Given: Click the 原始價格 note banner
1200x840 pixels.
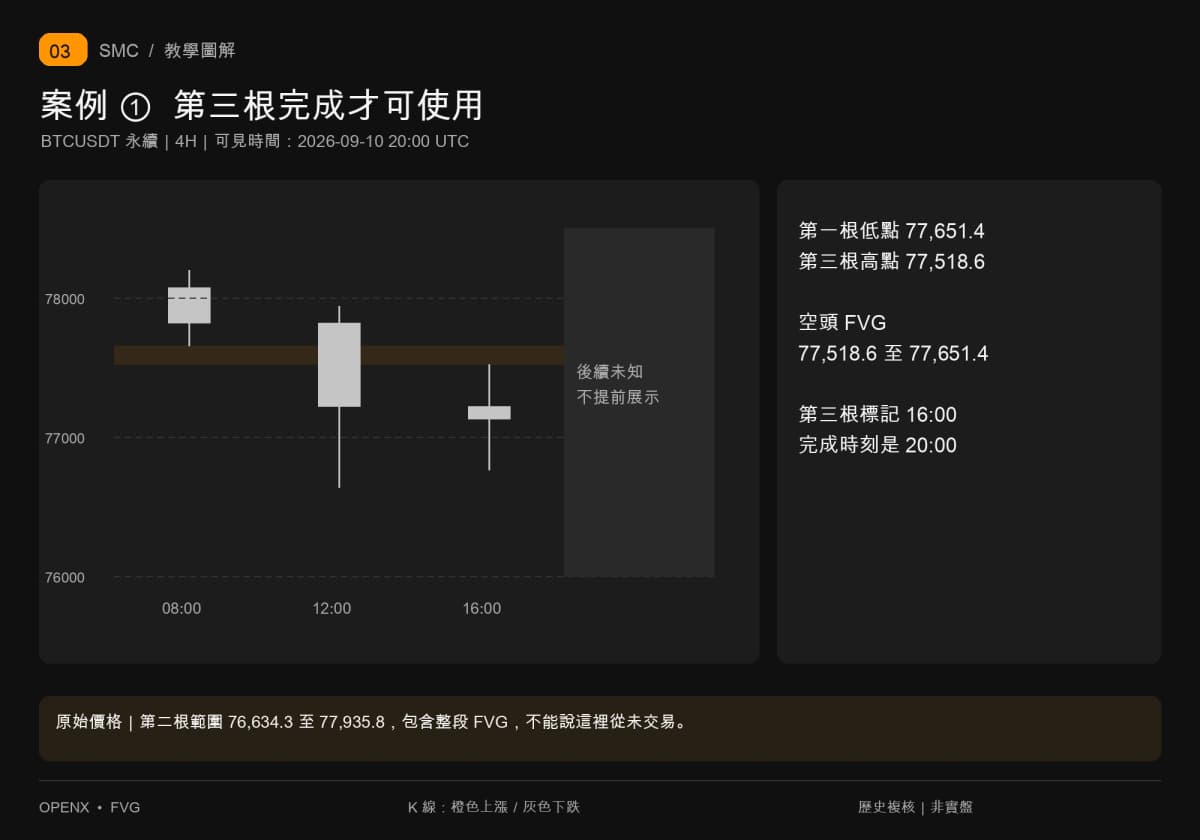Looking at the screenshot, I should pos(600,729).
